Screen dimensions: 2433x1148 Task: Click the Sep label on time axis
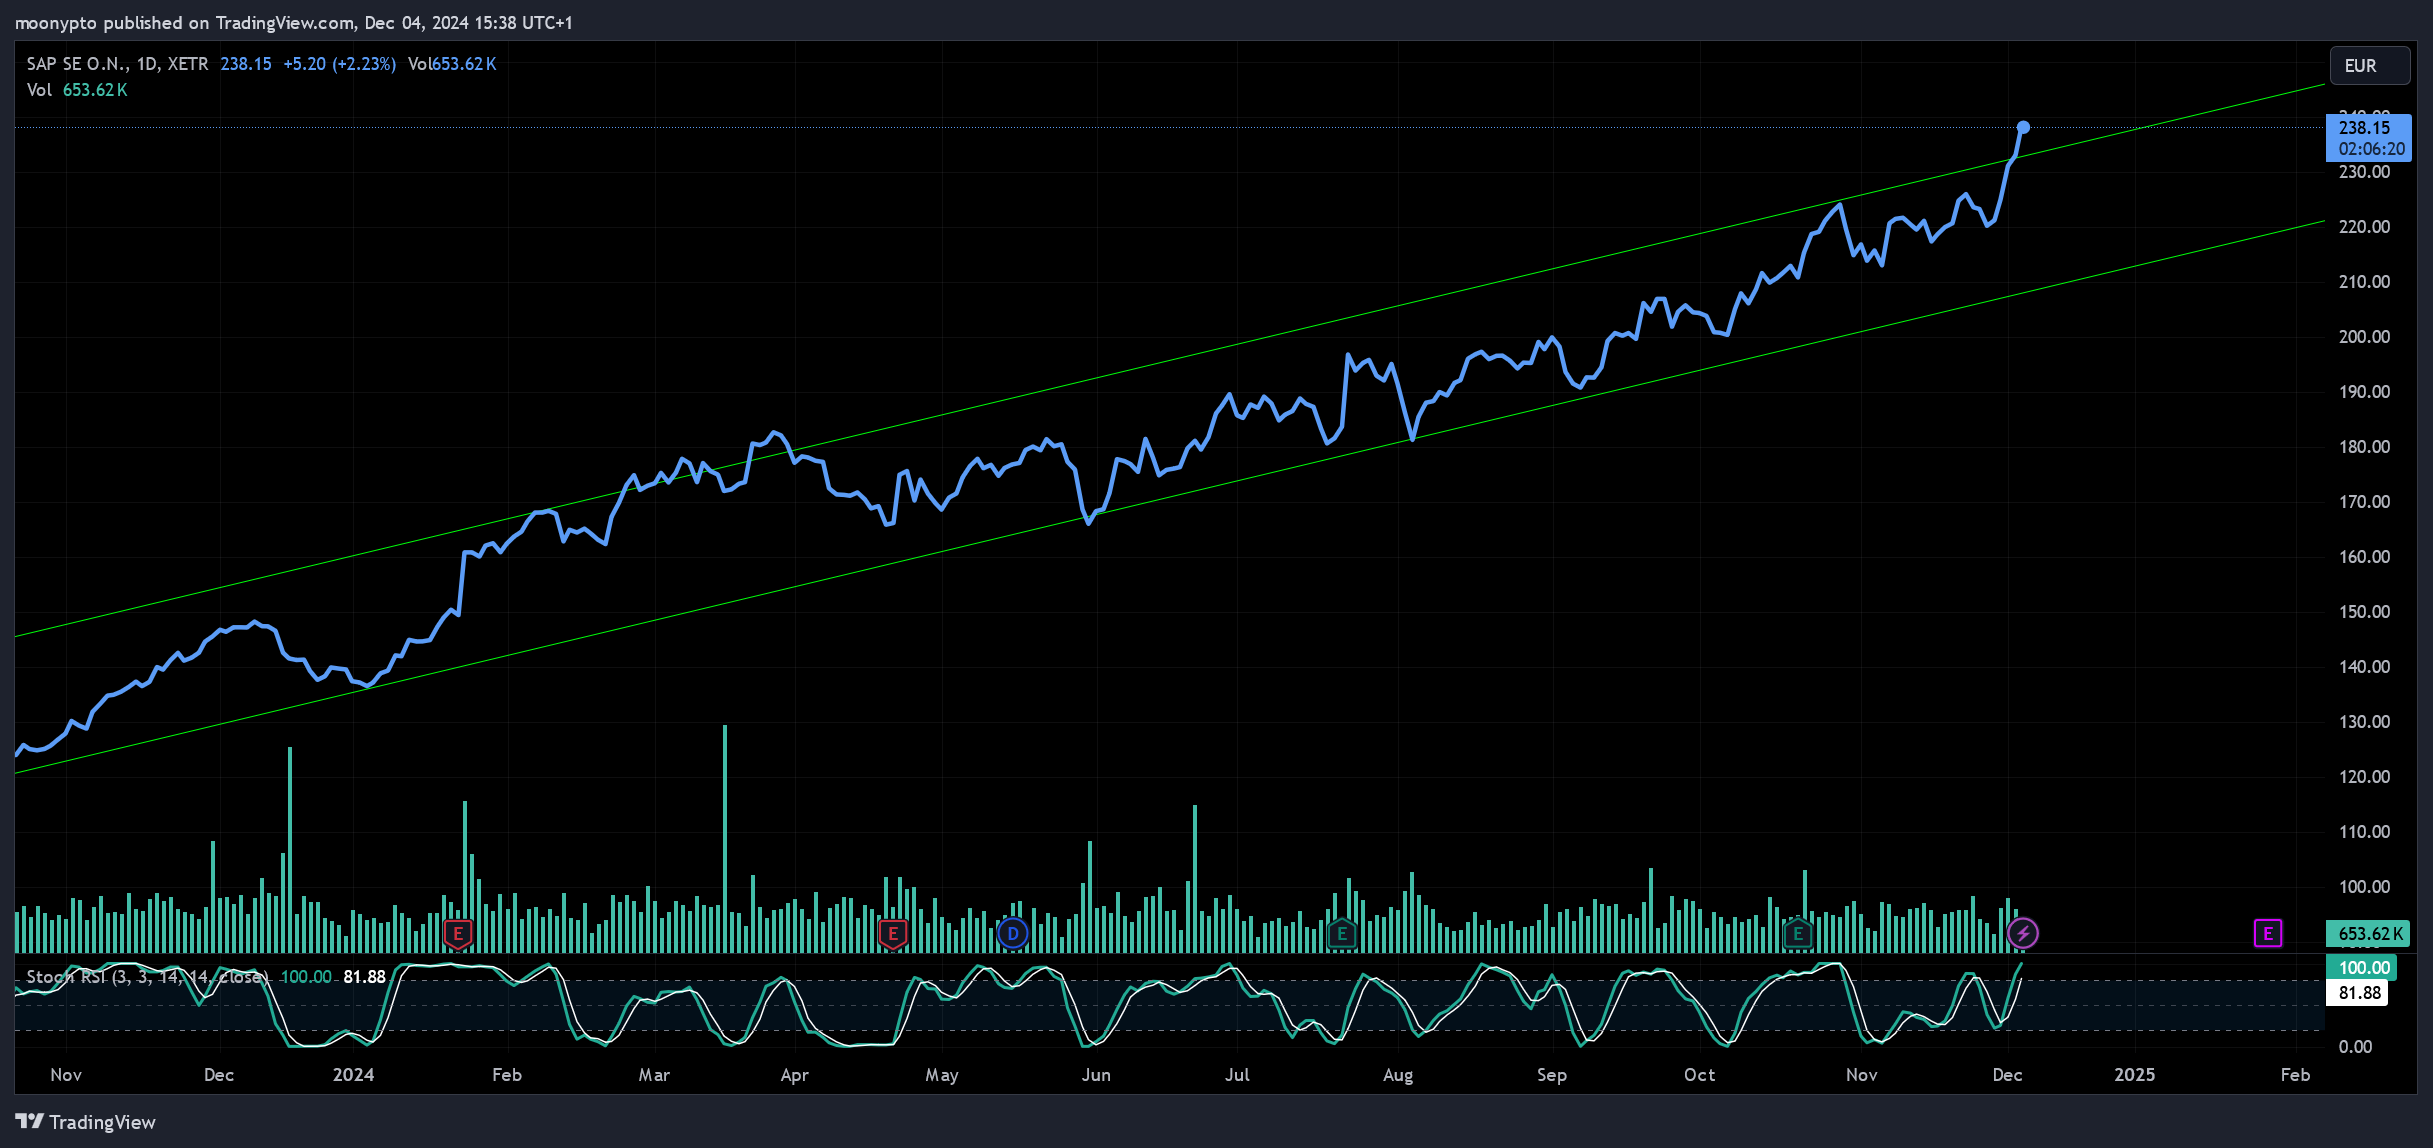pos(1552,1075)
